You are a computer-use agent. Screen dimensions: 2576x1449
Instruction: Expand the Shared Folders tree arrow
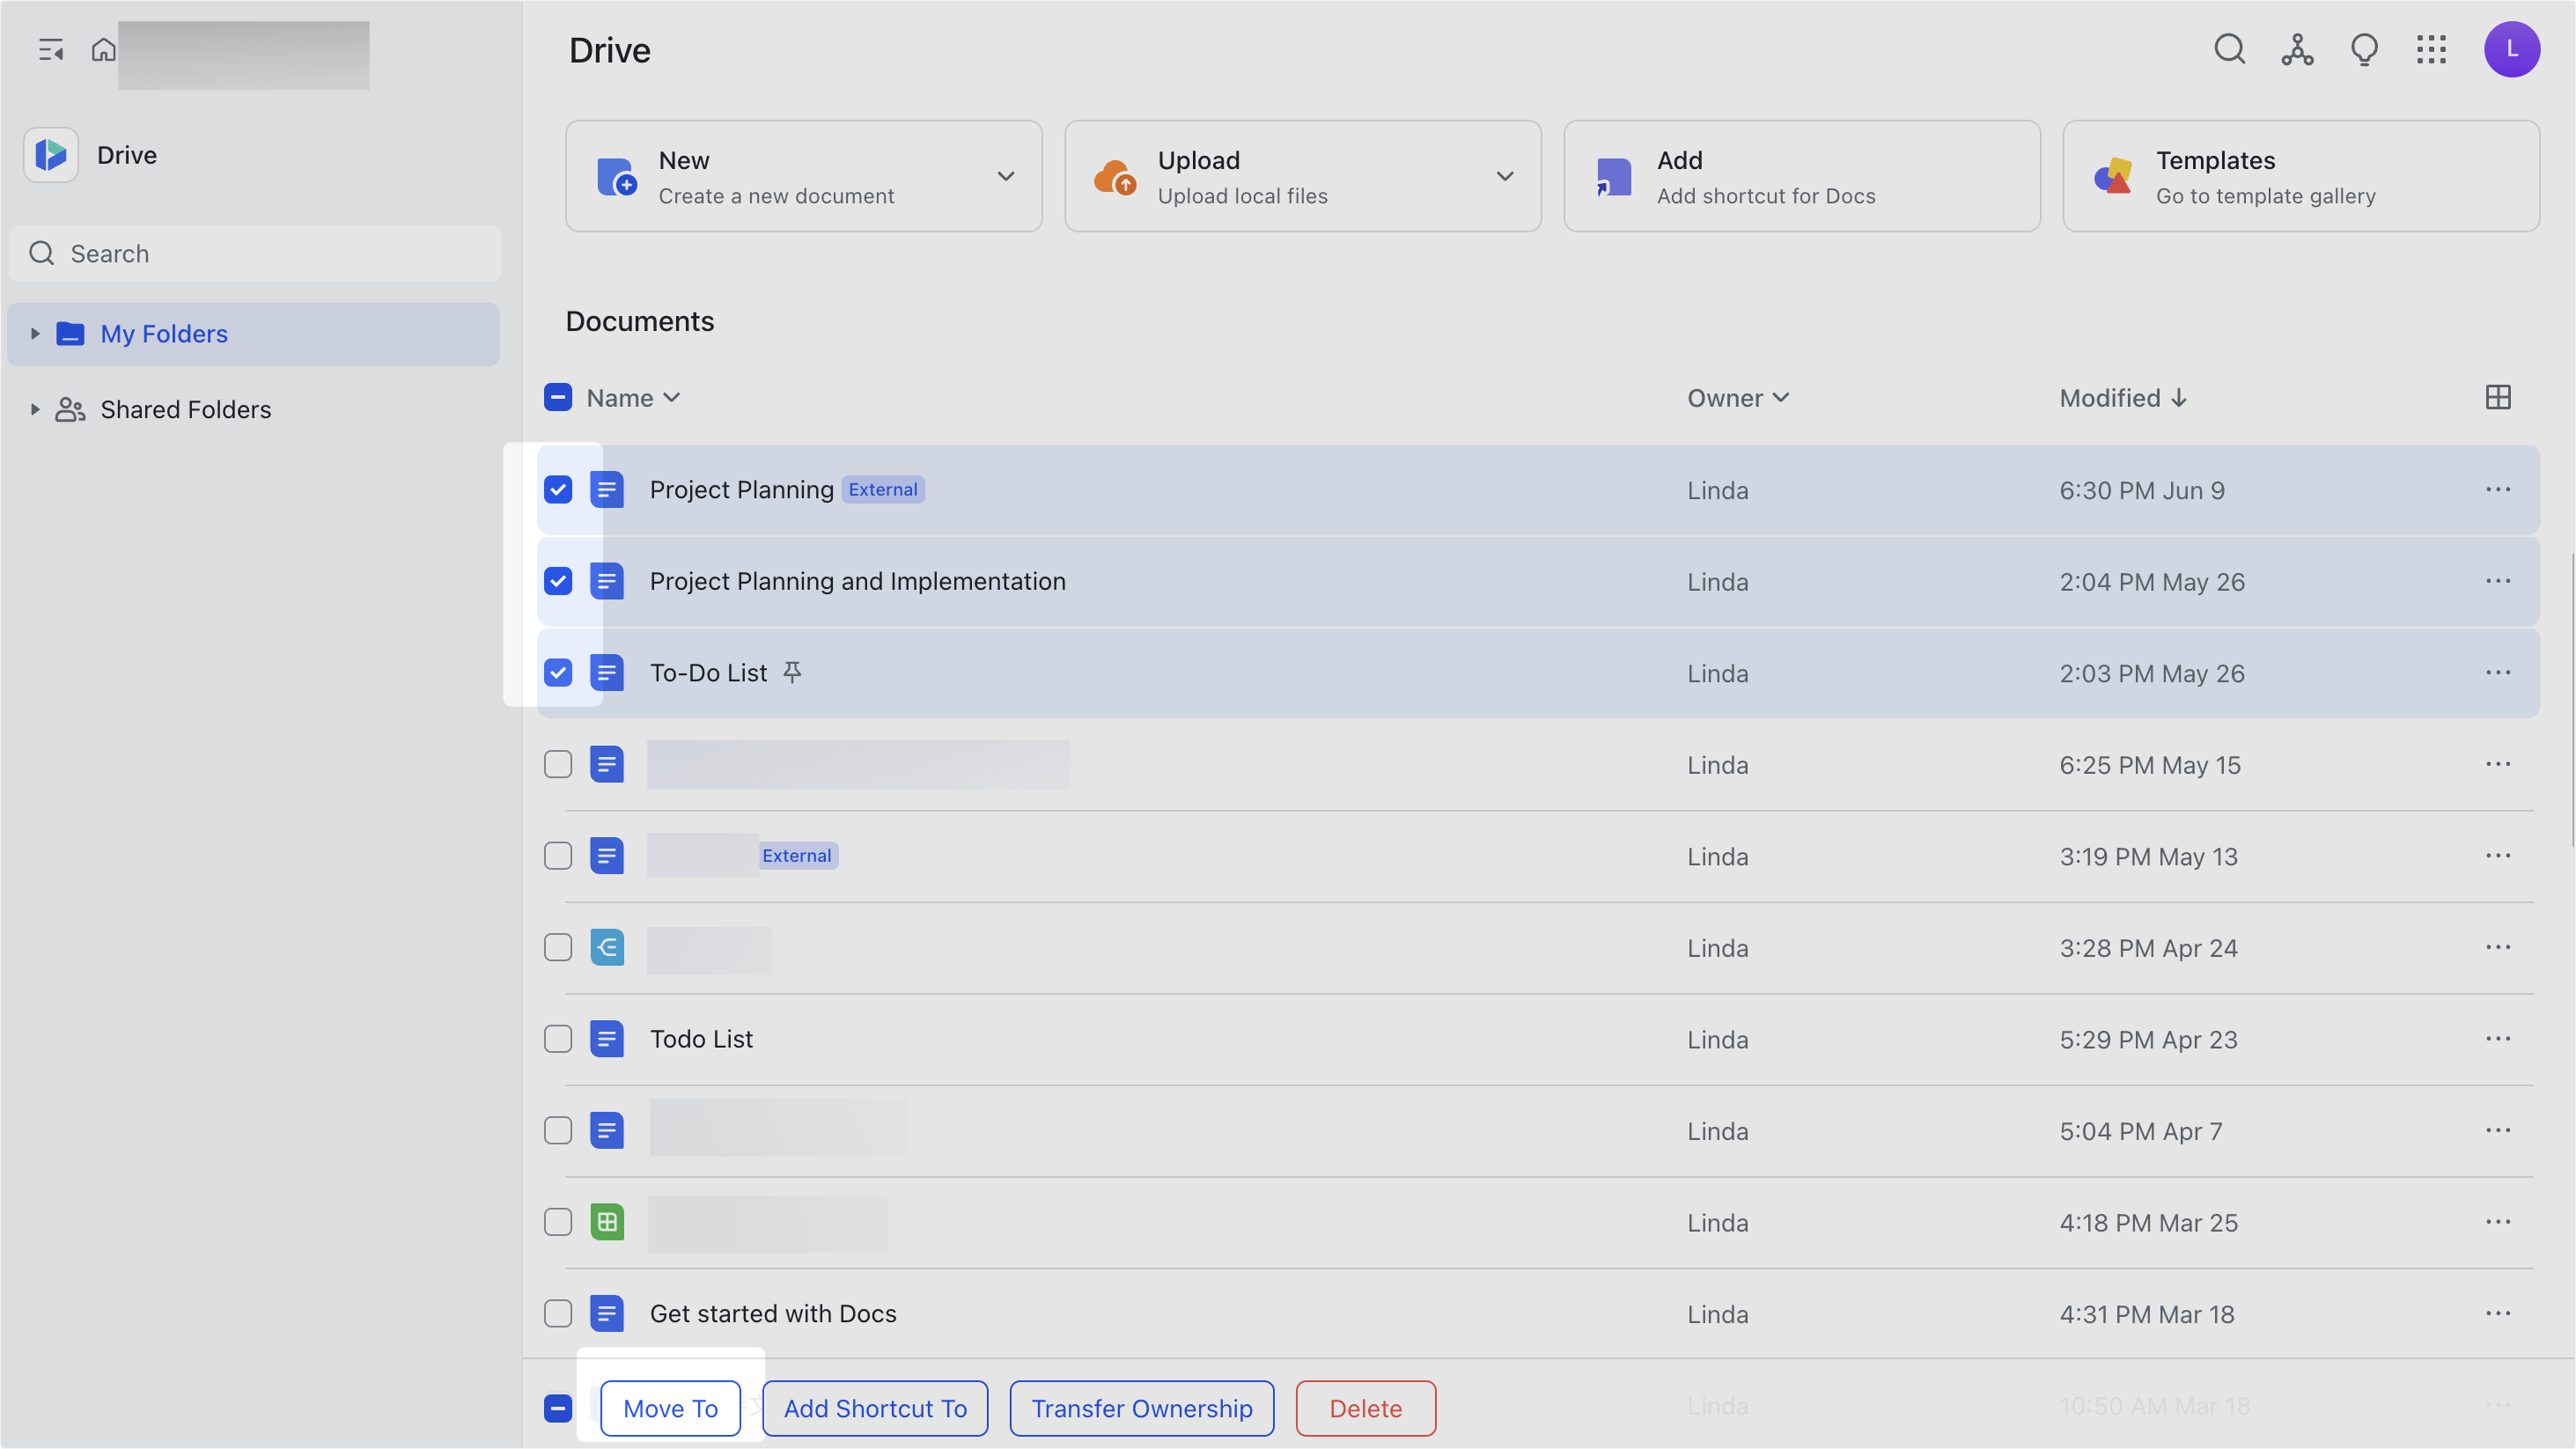point(35,409)
